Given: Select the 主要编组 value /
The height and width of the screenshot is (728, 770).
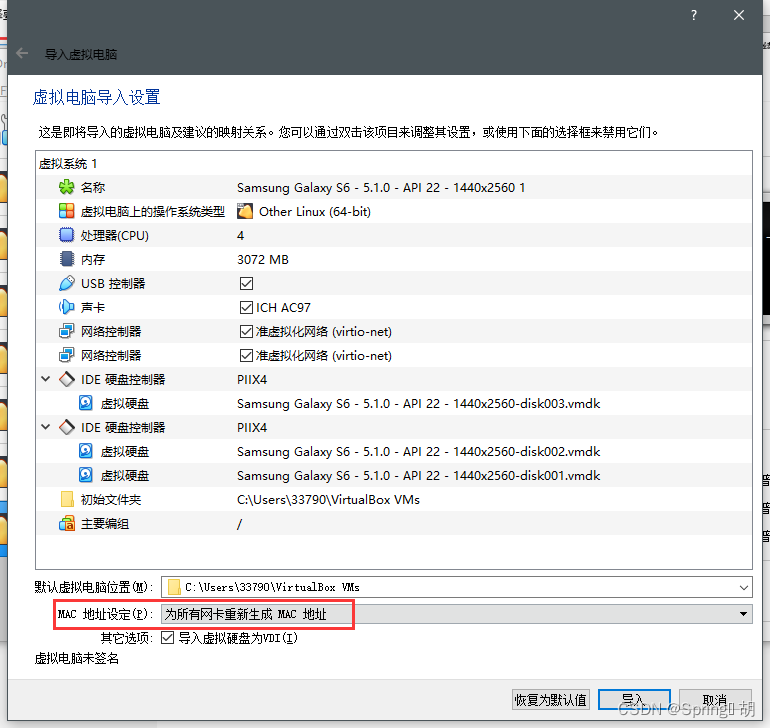Looking at the screenshot, I should [239, 524].
